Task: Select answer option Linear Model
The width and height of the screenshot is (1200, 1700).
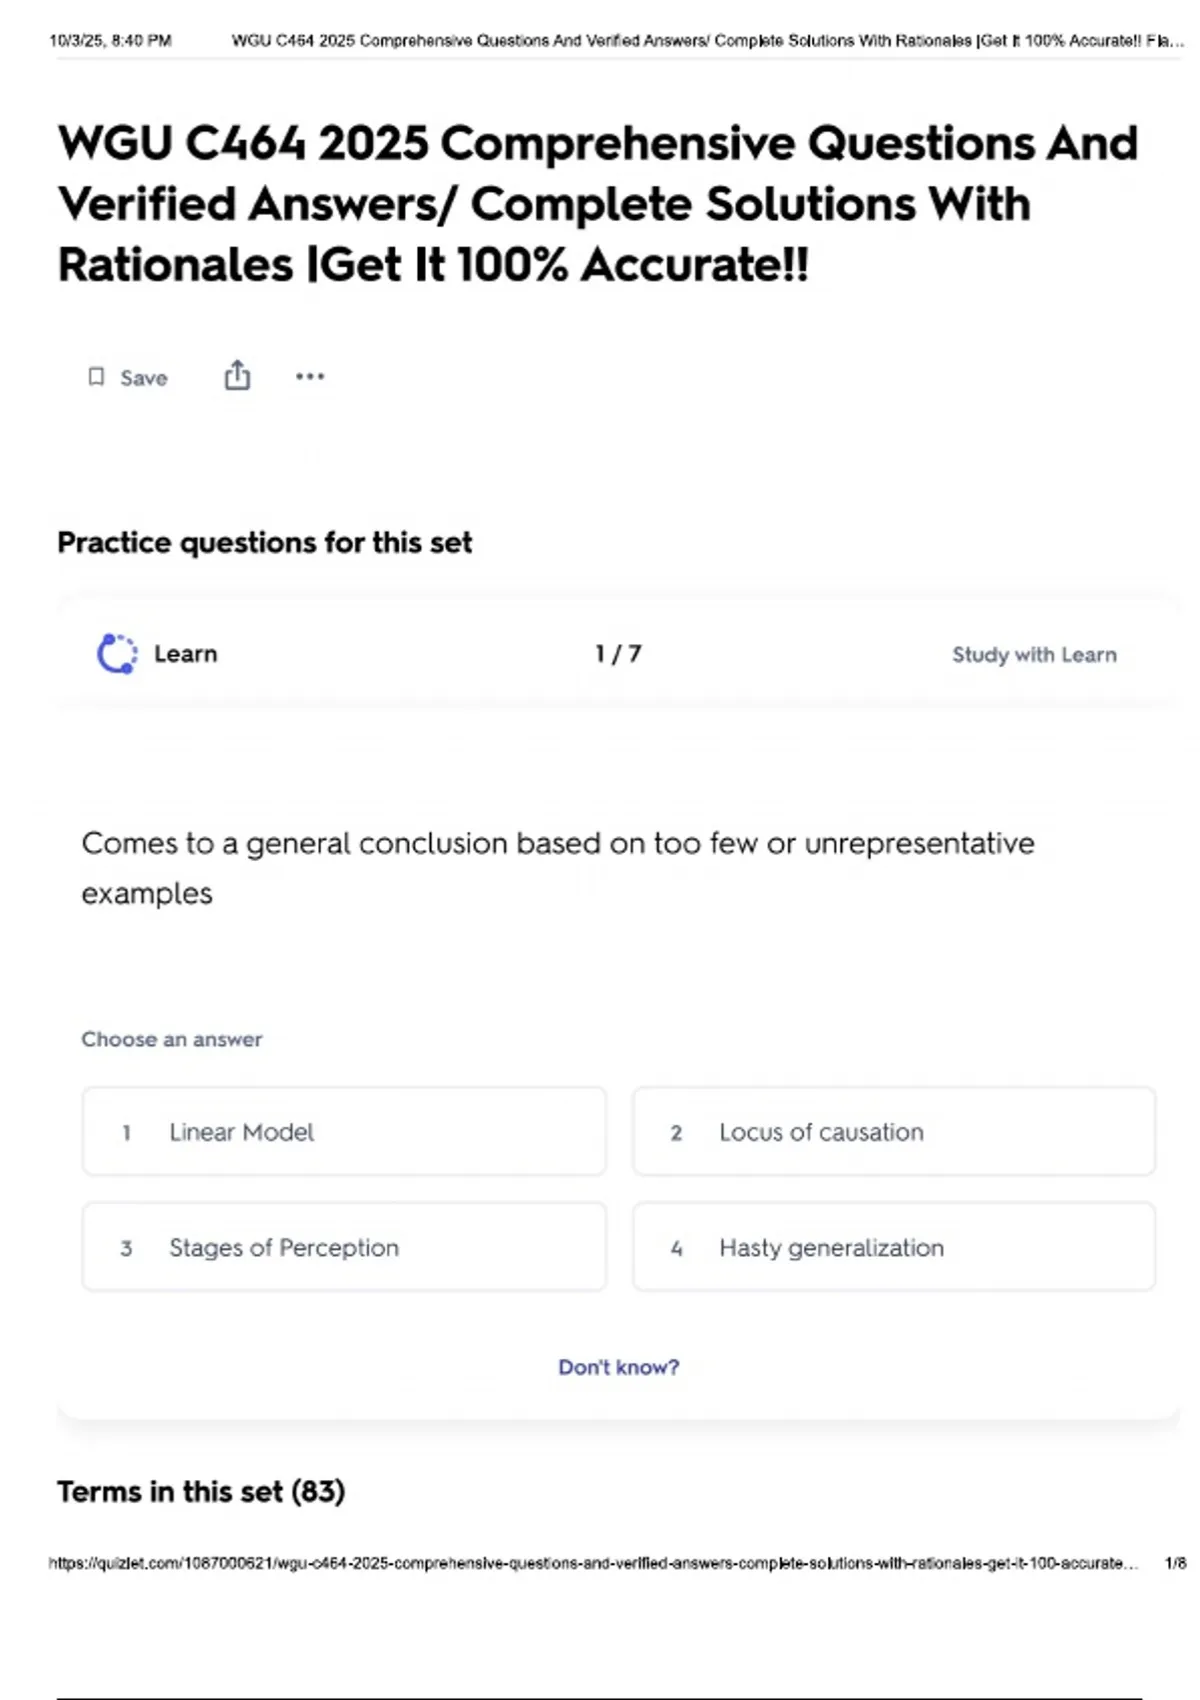Action: click(344, 1131)
